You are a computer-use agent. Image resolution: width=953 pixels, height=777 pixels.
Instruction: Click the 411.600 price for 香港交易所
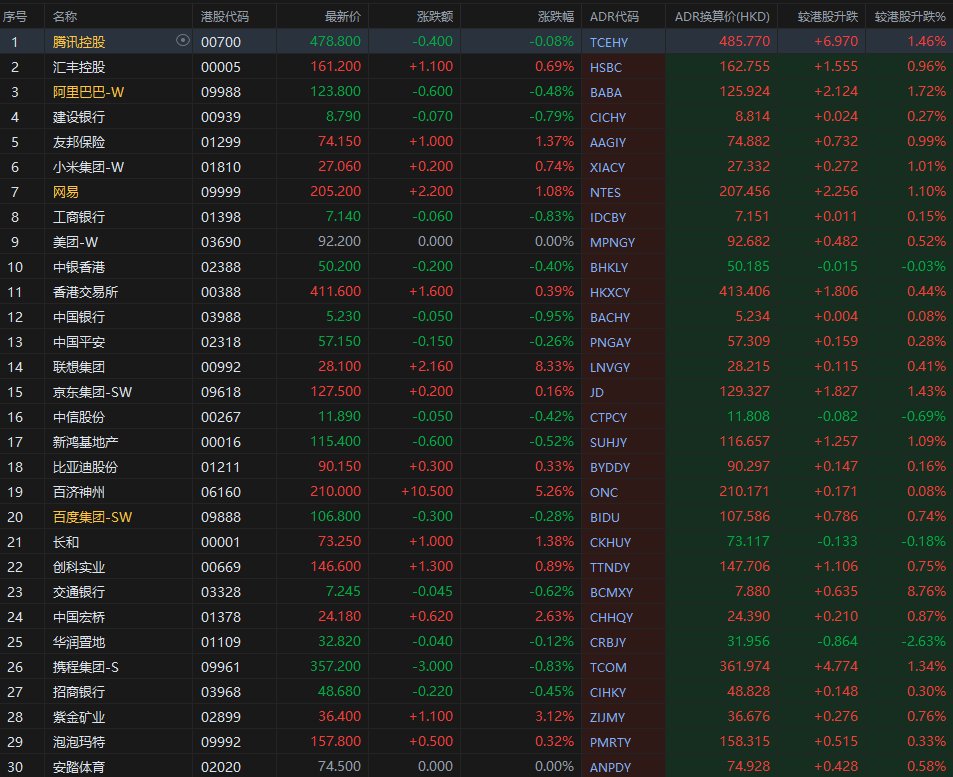335,291
